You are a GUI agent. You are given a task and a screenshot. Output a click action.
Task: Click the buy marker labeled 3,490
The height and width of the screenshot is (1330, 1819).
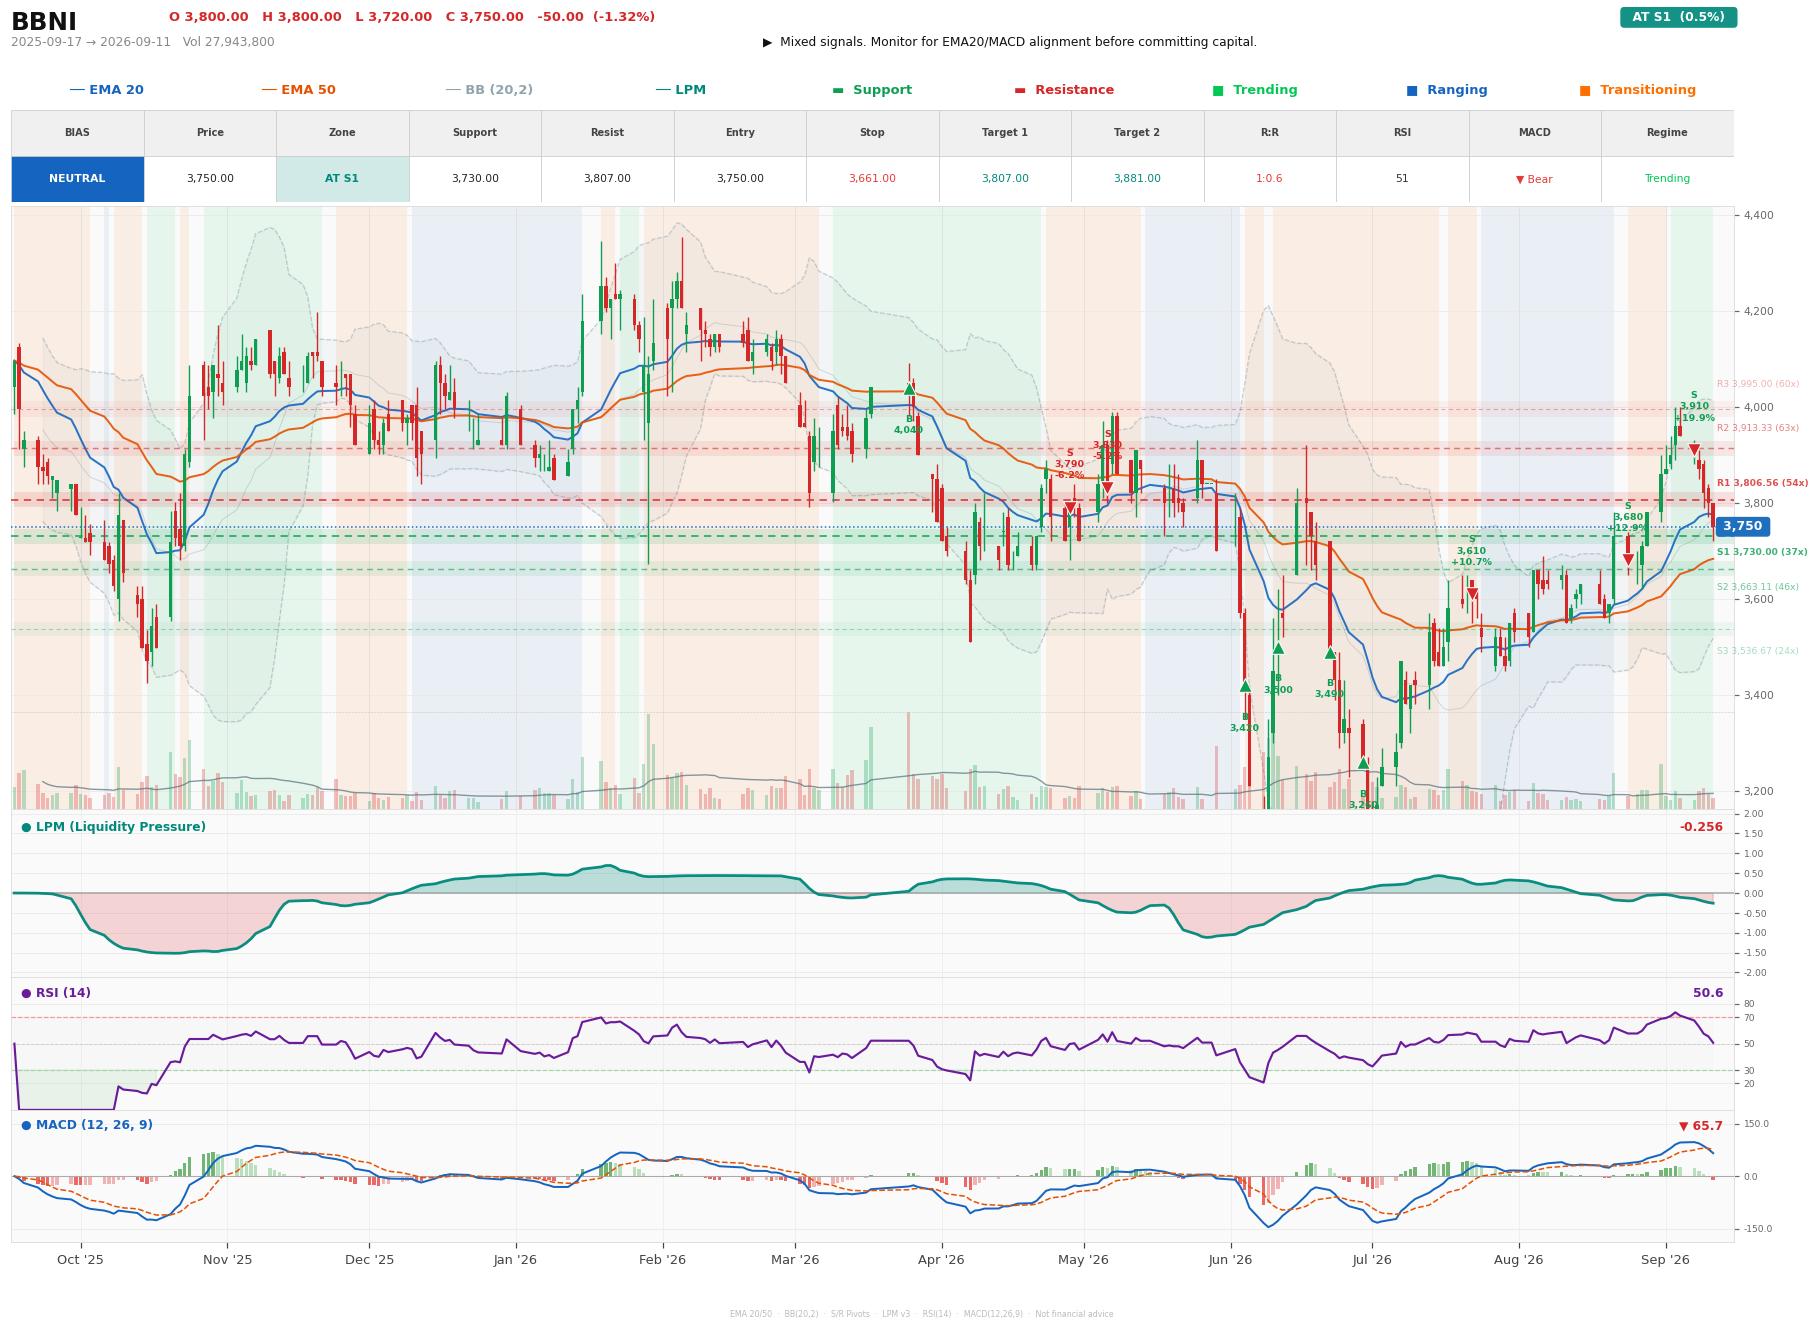(x=1330, y=653)
